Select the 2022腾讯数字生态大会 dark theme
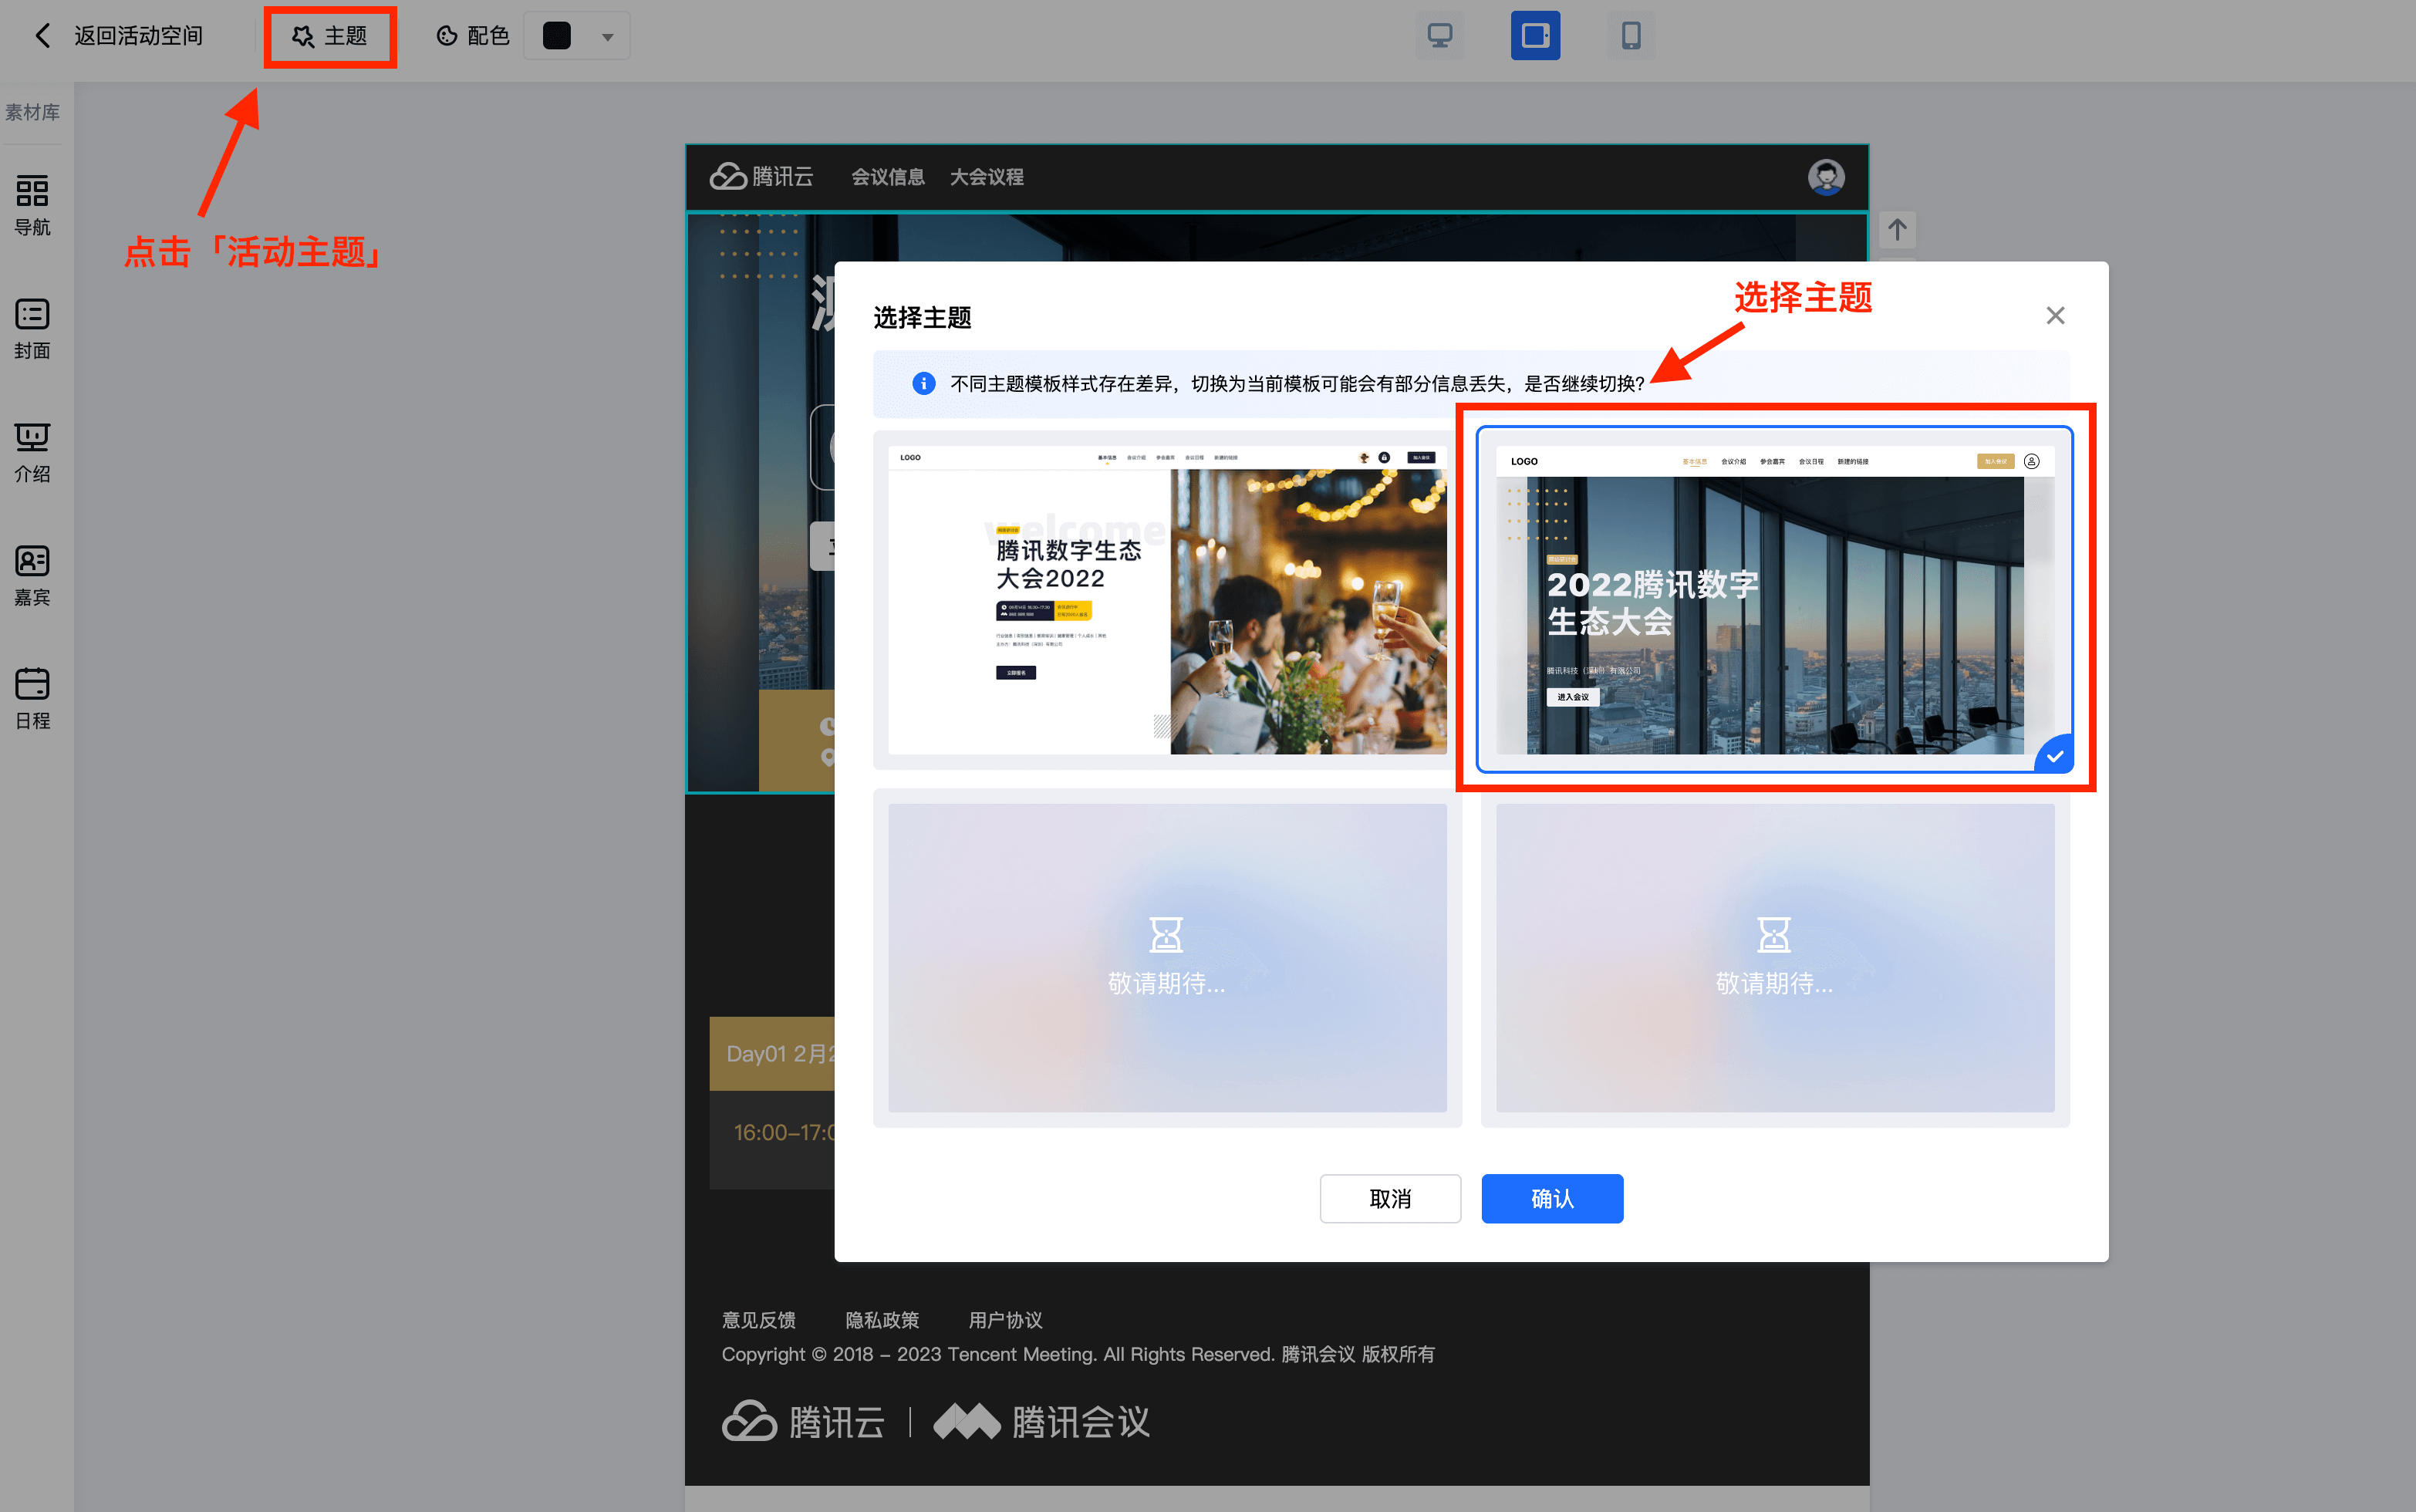The image size is (2416, 1512). pos(1775,600)
